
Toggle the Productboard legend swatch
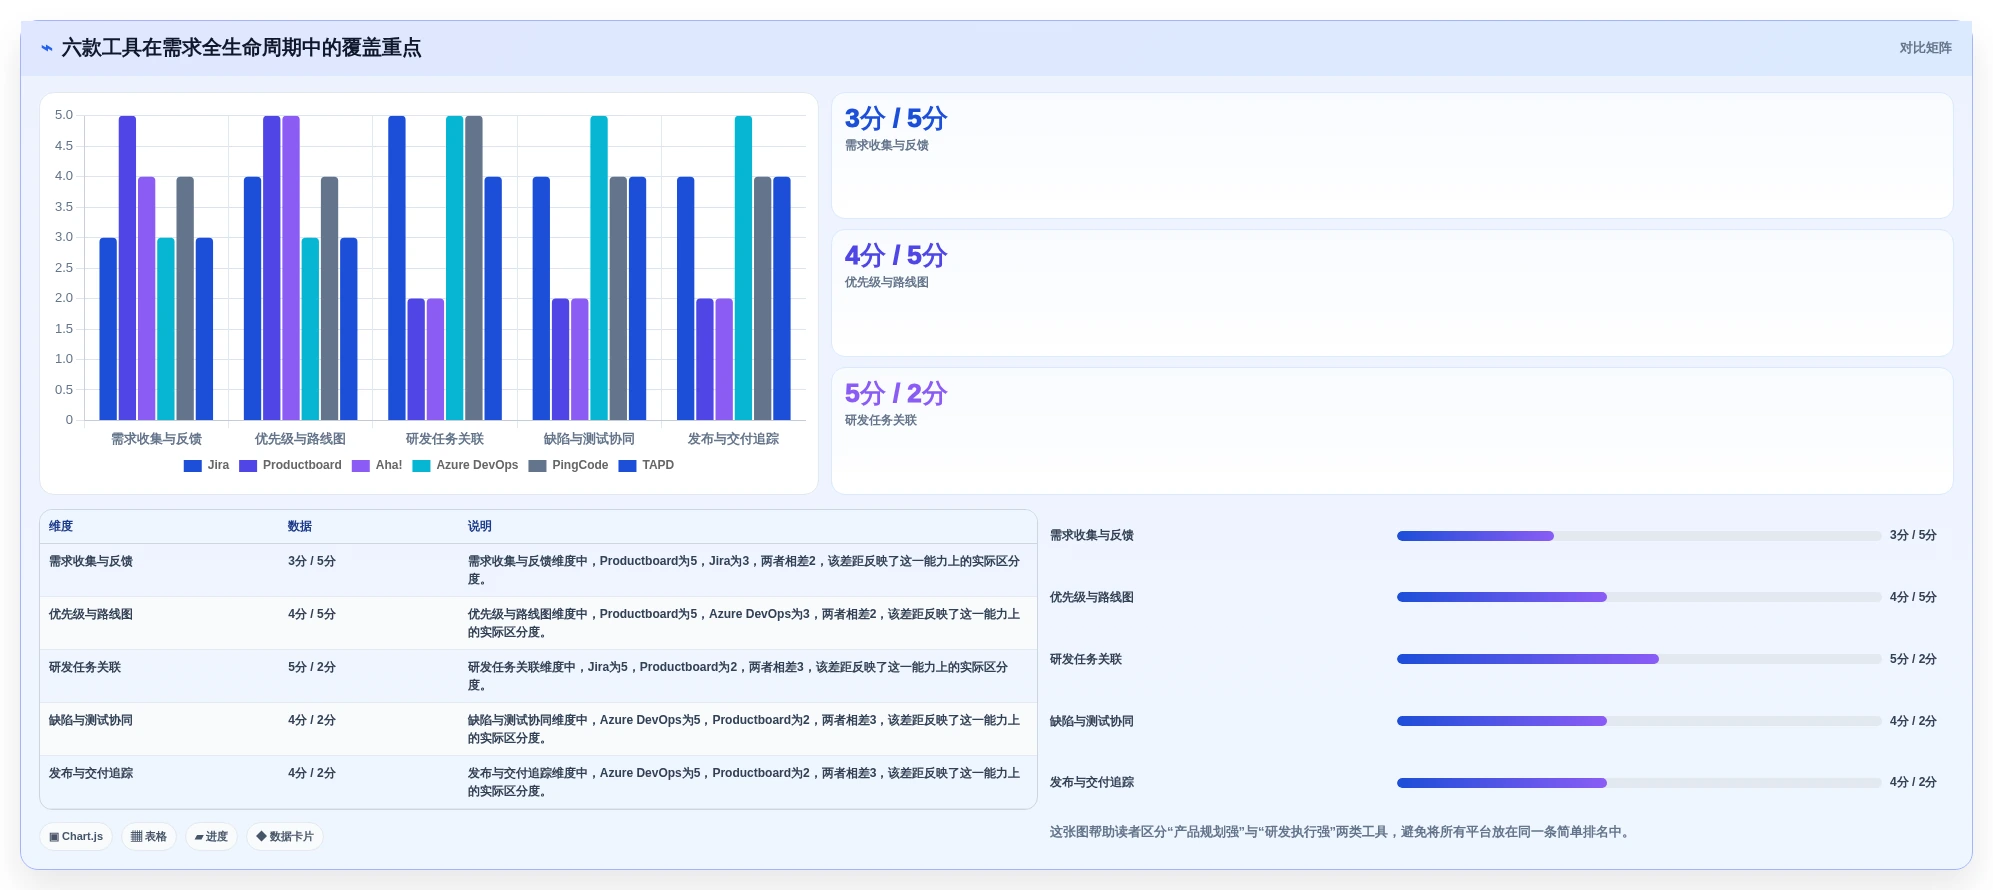248,466
